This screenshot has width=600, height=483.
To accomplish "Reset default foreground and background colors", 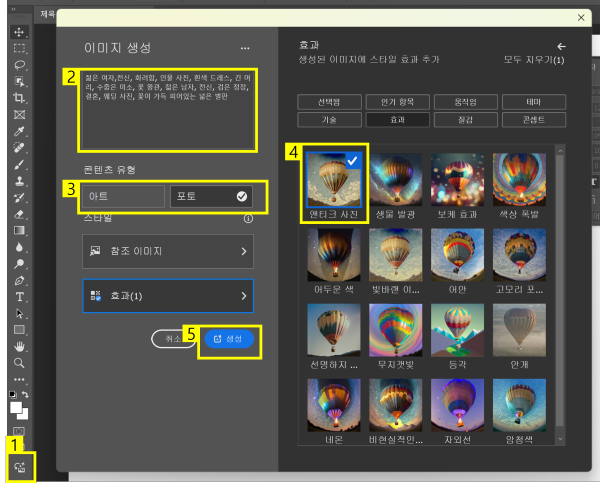I will pos(13,394).
